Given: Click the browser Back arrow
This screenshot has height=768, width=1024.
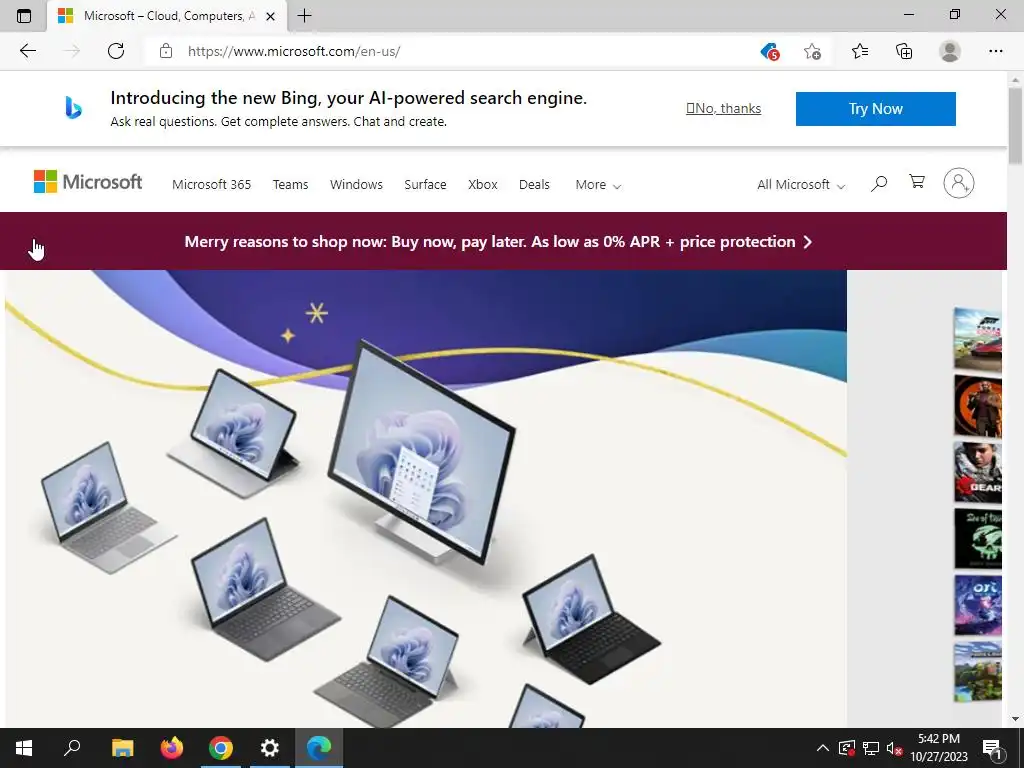Looking at the screenshot, I should point(27,51).
